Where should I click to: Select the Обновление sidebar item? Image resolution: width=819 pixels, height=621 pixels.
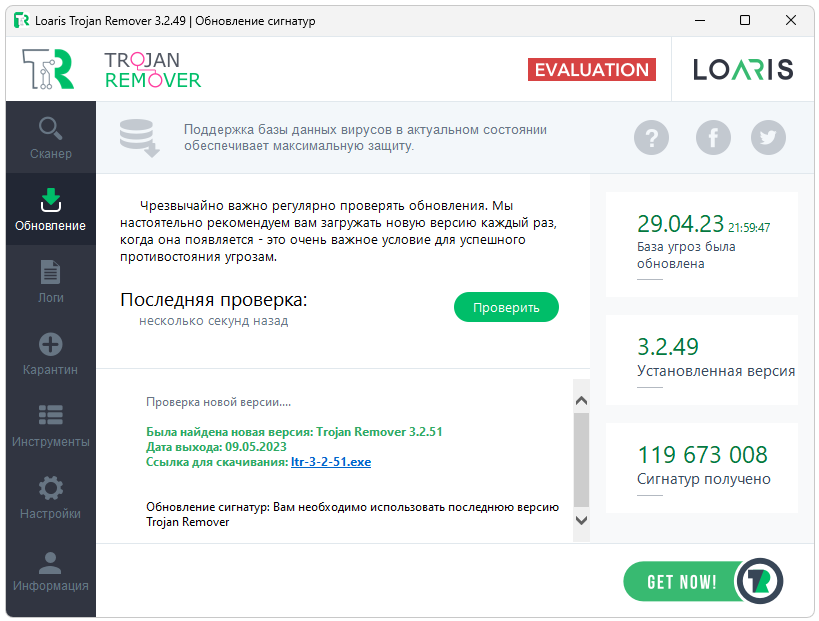coord(51,209)
